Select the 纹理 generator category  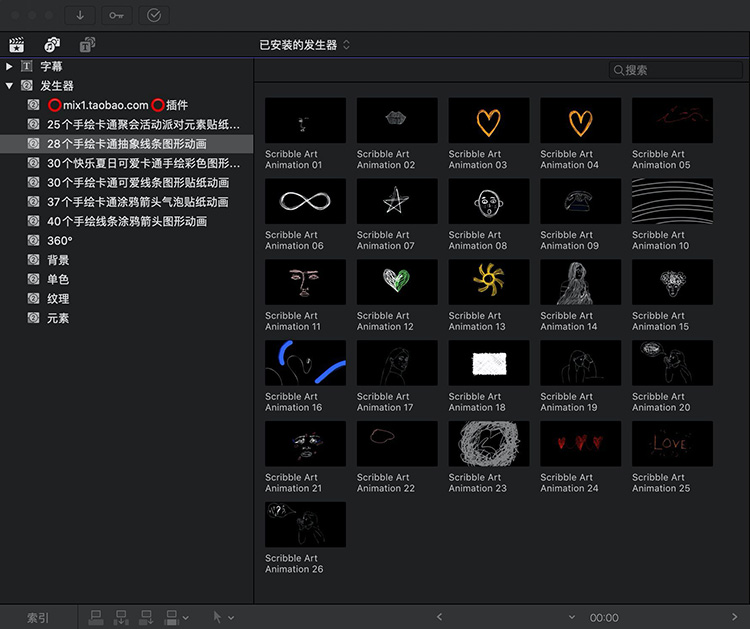coord(126,299)
